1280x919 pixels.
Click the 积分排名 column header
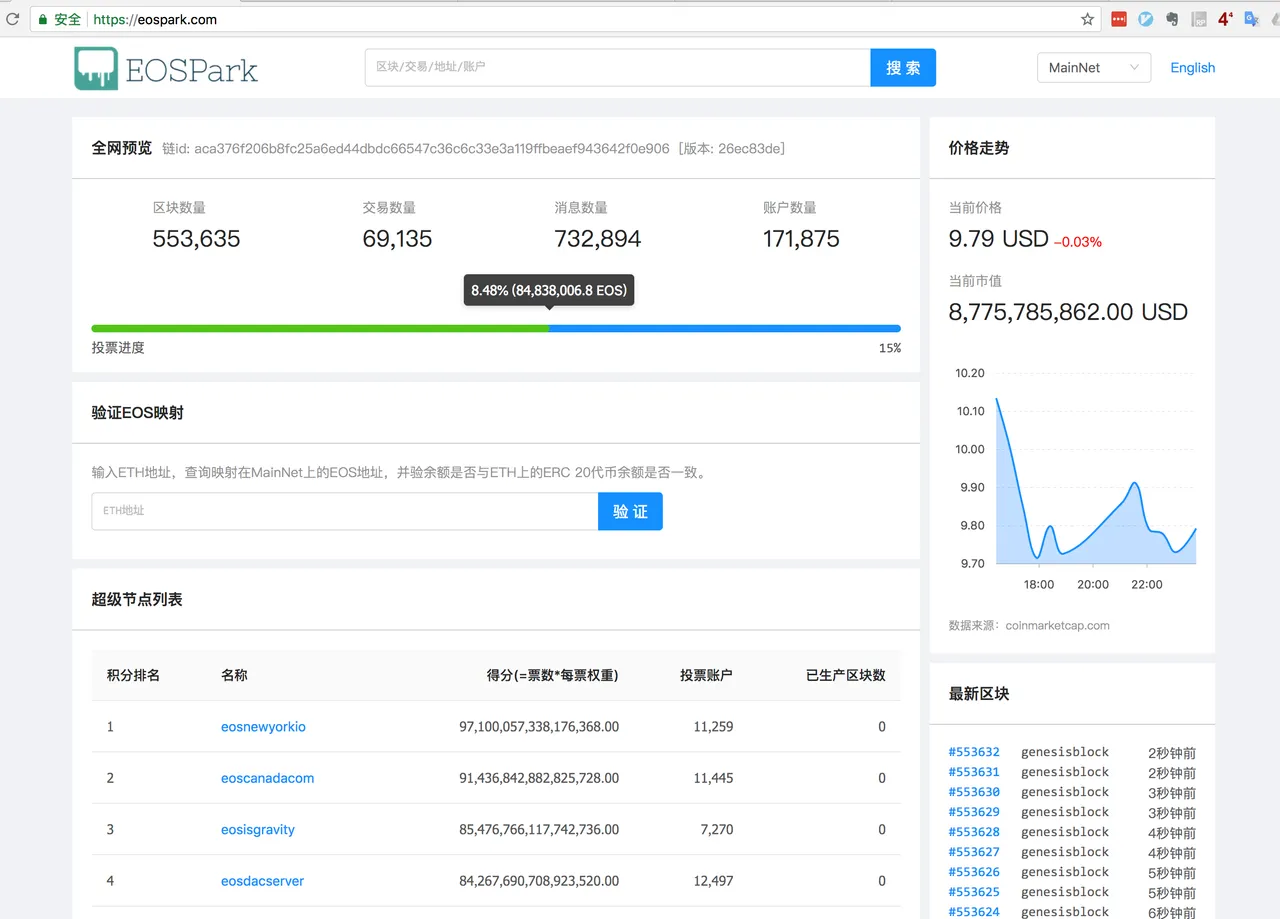(x=133, y=675)
